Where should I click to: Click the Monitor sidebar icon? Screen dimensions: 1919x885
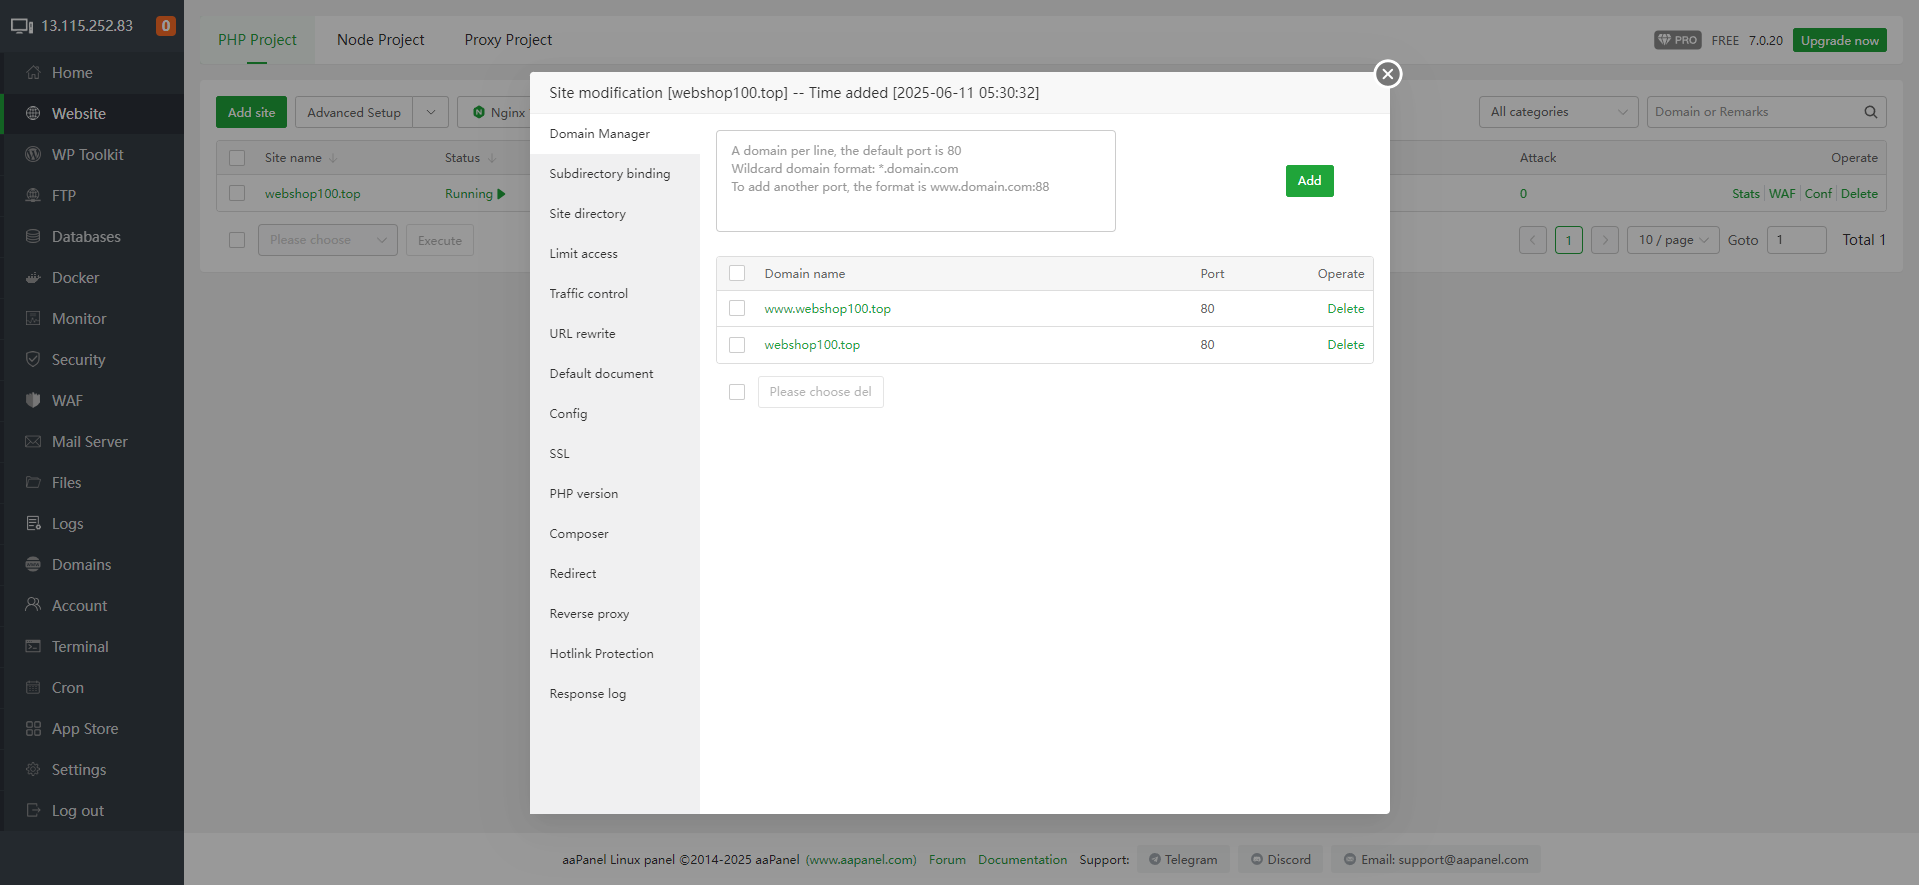(x=33, y=319)
